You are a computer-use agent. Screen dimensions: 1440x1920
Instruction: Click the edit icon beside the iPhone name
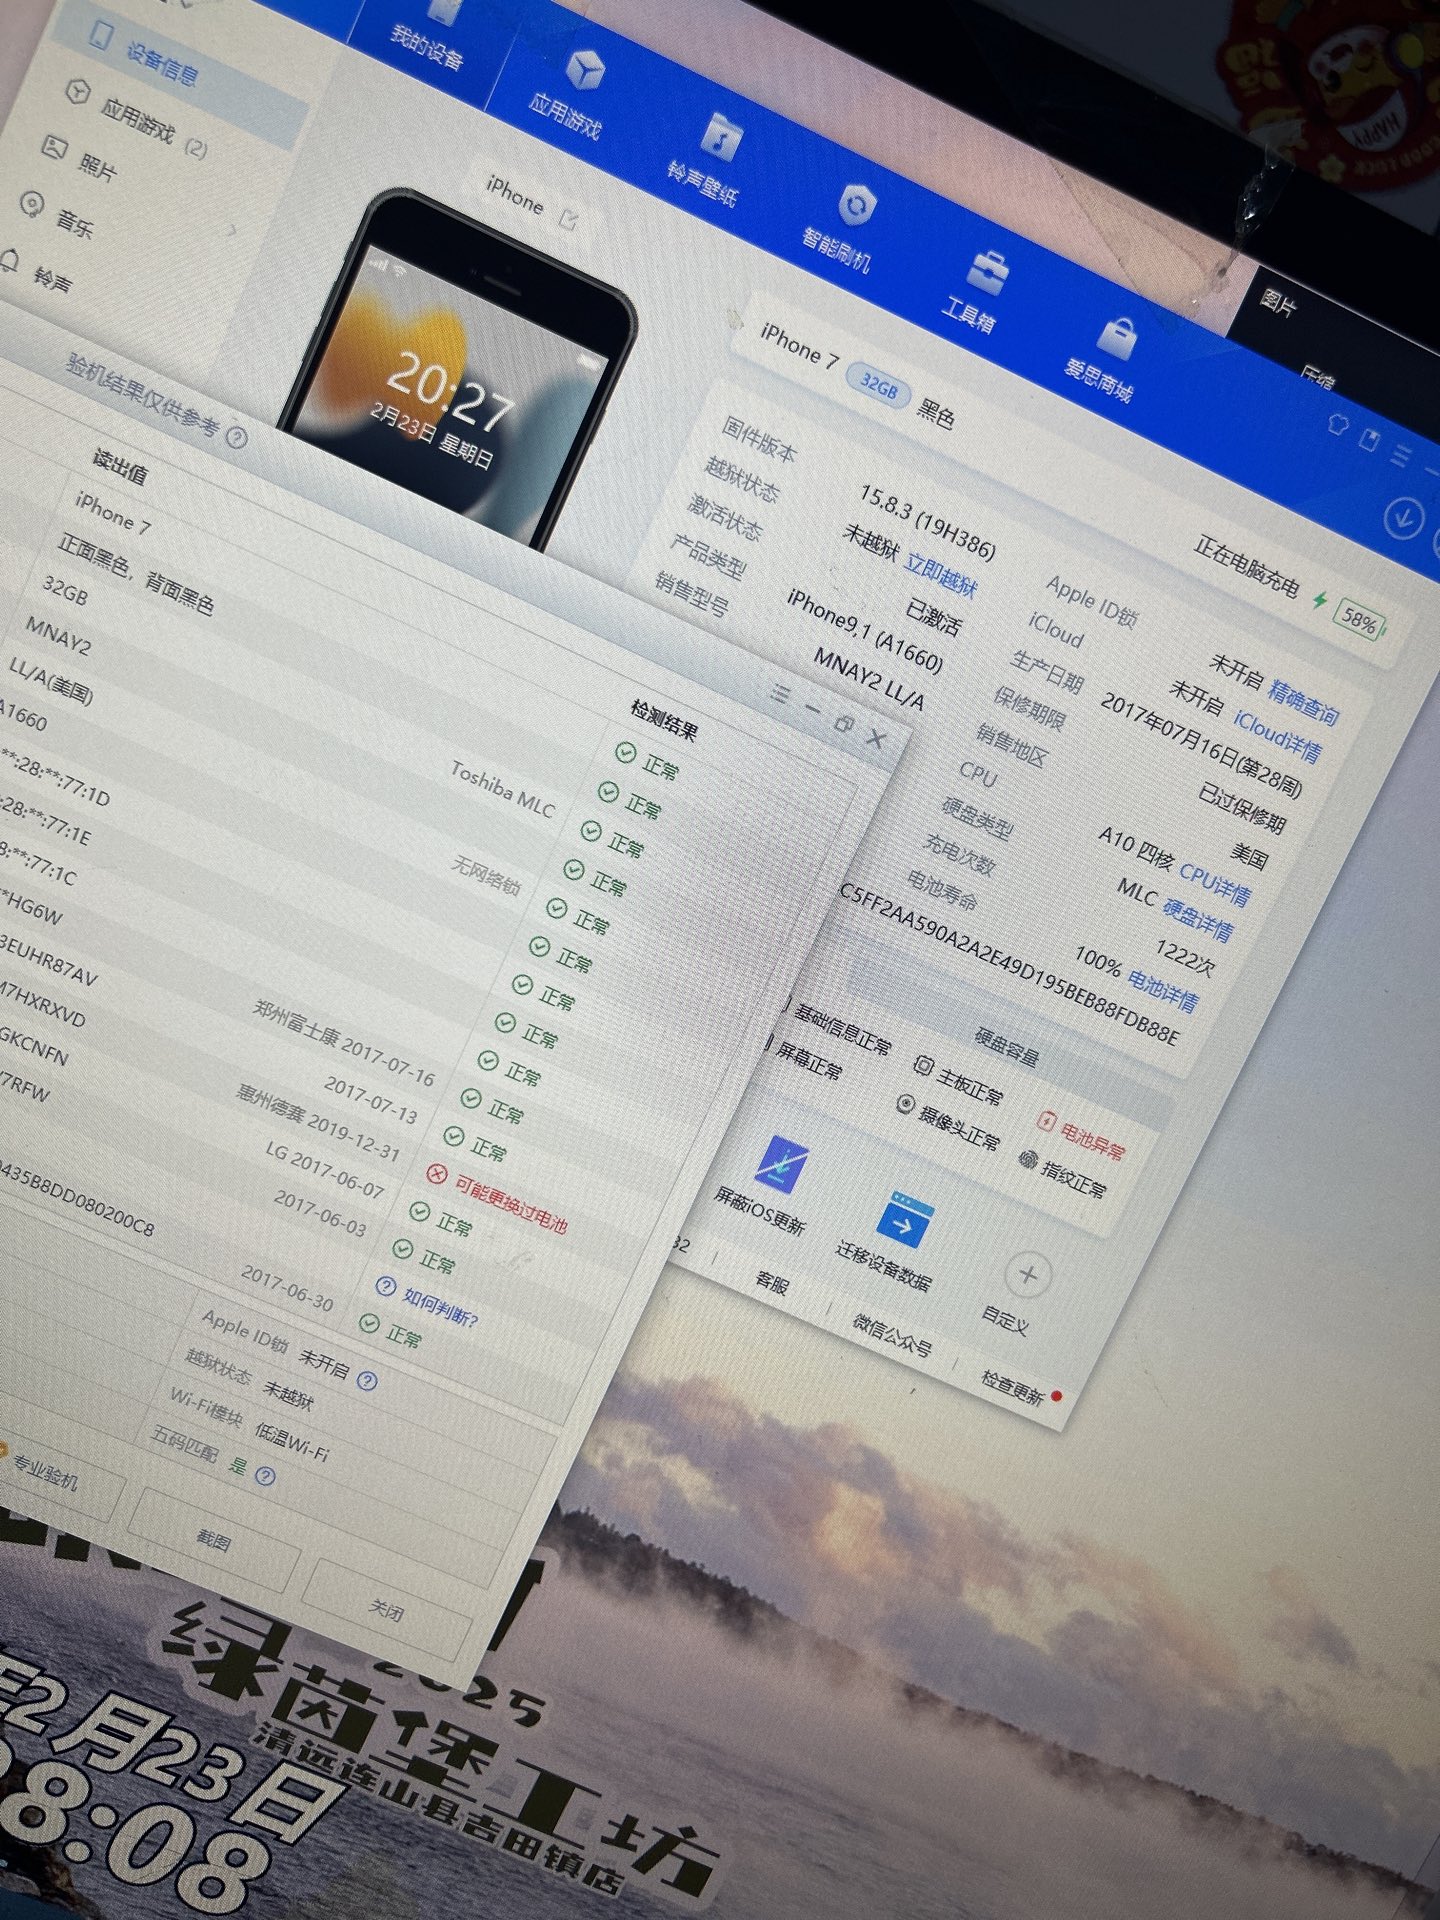(569, 218)
